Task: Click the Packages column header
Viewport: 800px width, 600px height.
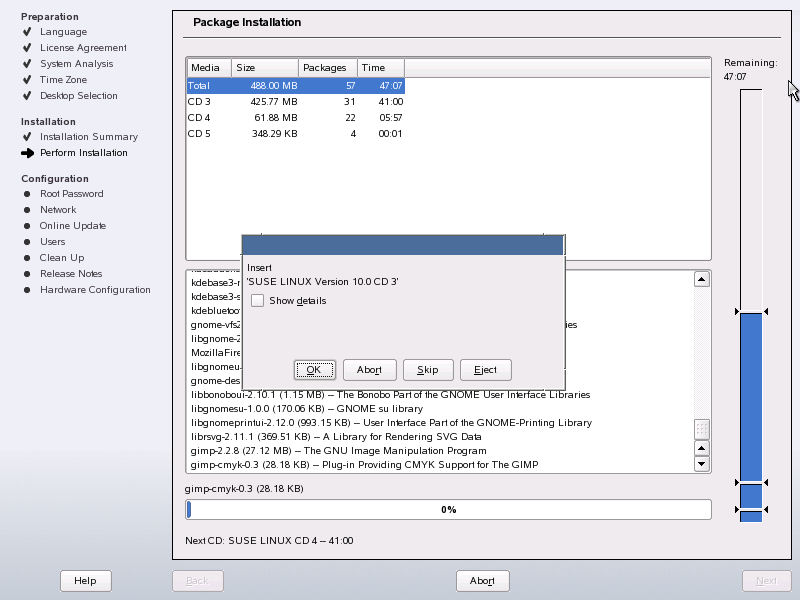Action: click(328, 68)
